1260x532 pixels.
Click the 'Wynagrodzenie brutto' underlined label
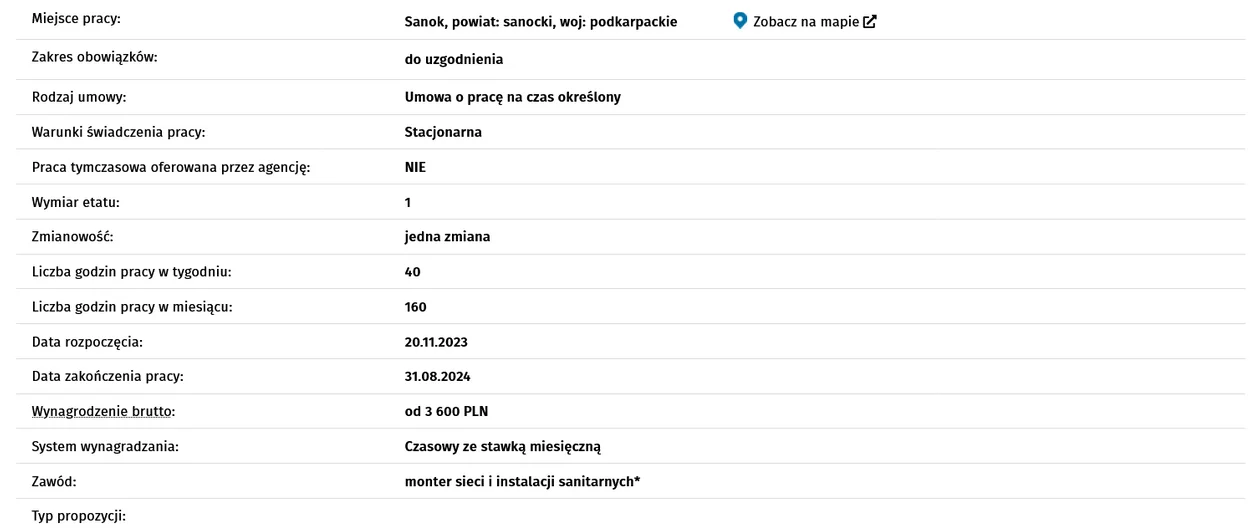click(x=111, y=412)
